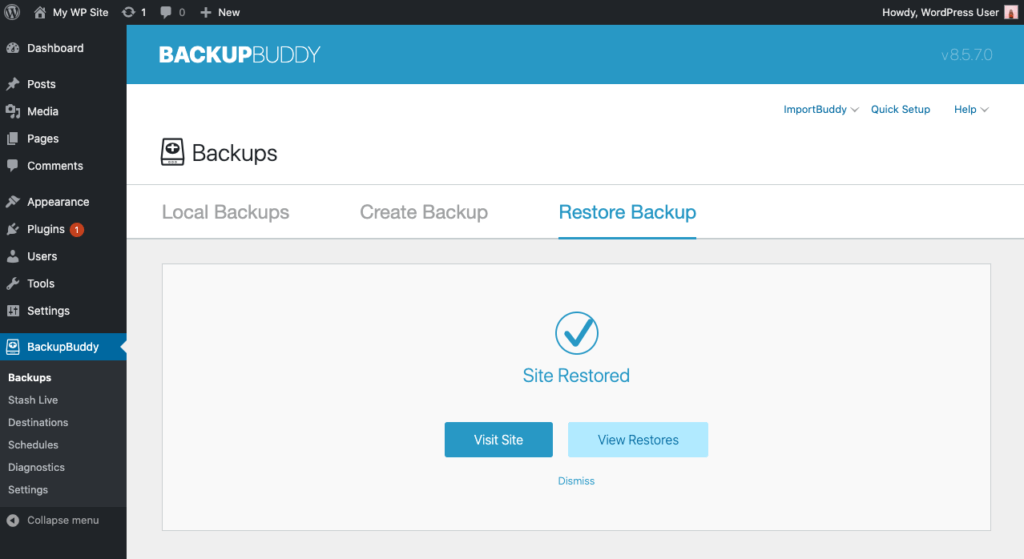Open the updates icon in admin bar

point(129,12)
